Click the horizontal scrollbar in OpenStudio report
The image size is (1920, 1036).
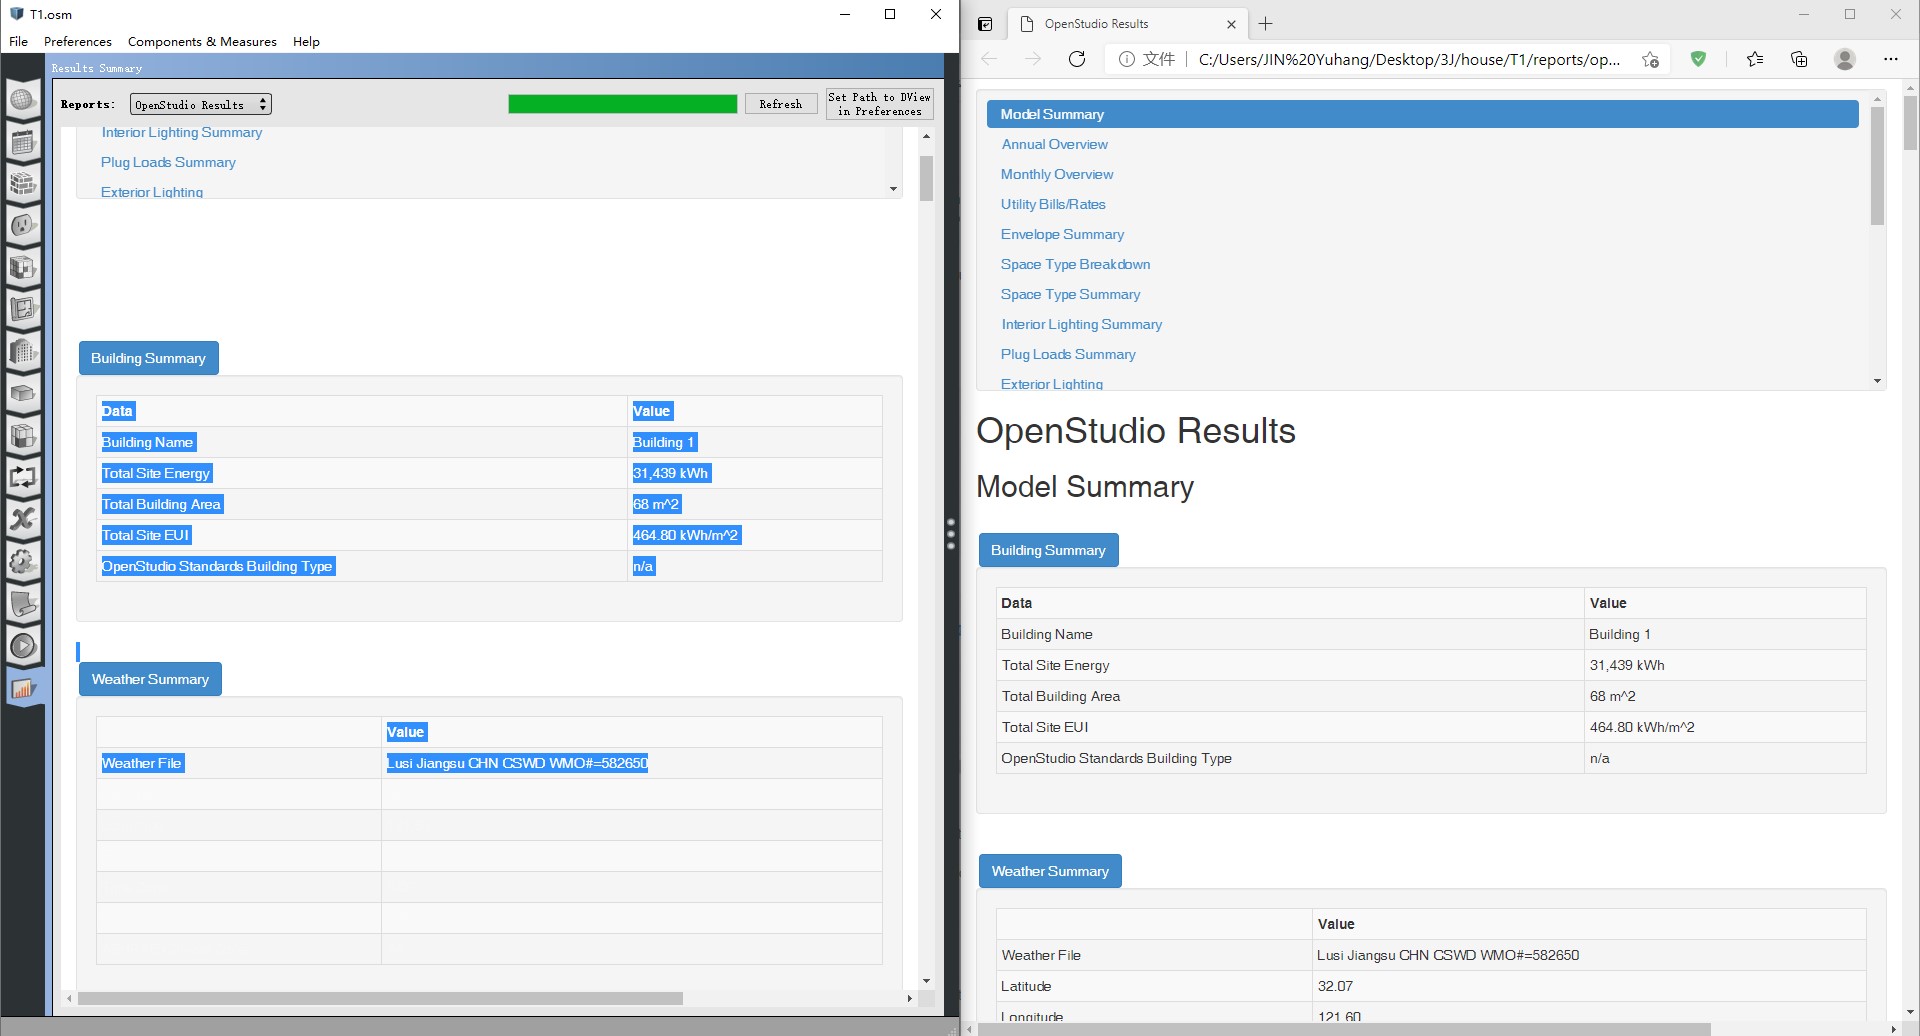[380, 998]
